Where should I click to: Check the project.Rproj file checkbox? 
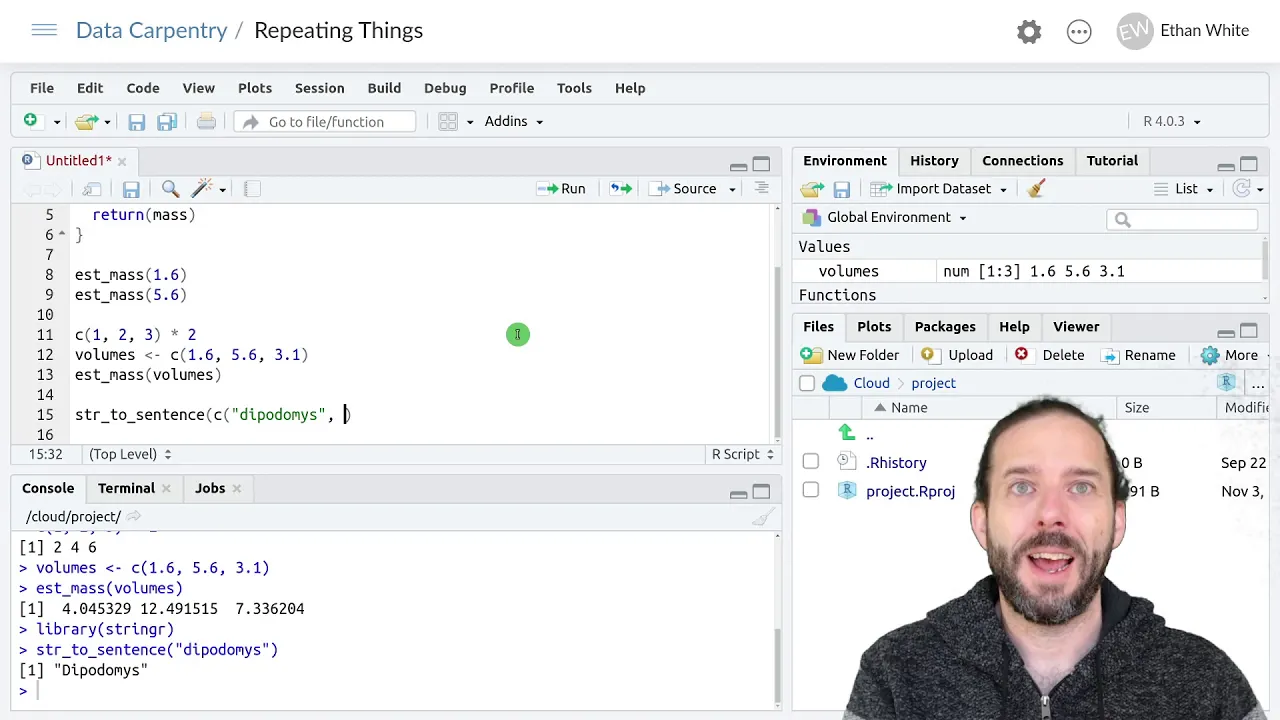tap(811, 490)
